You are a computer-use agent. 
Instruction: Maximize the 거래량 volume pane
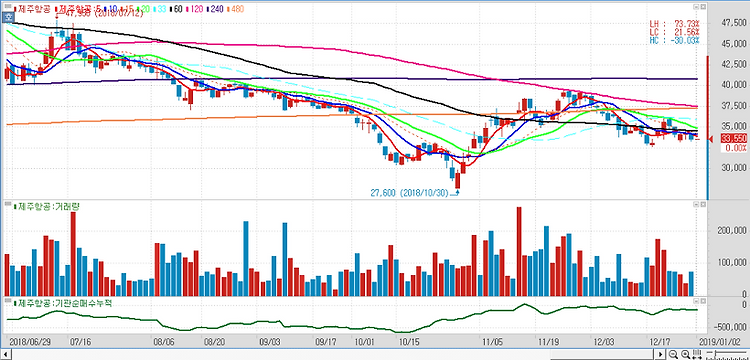pos(703,205)
